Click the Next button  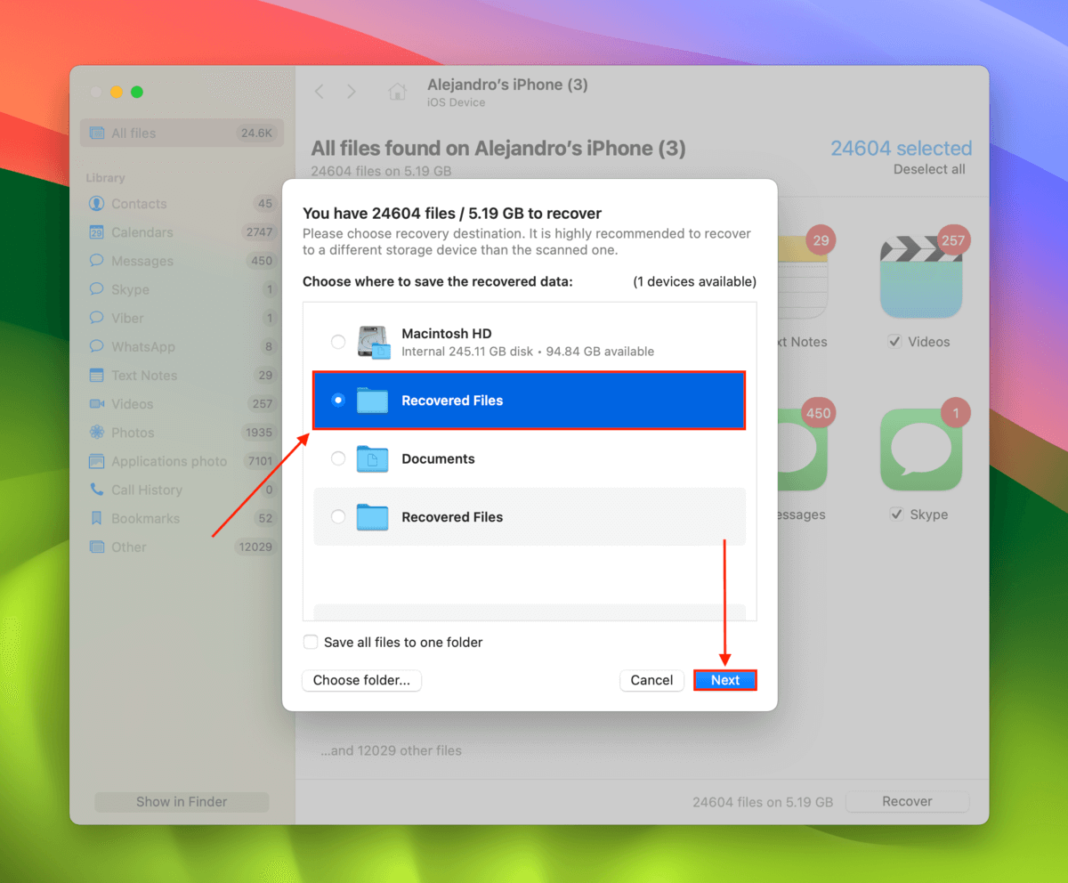click(x=724, y=680)
